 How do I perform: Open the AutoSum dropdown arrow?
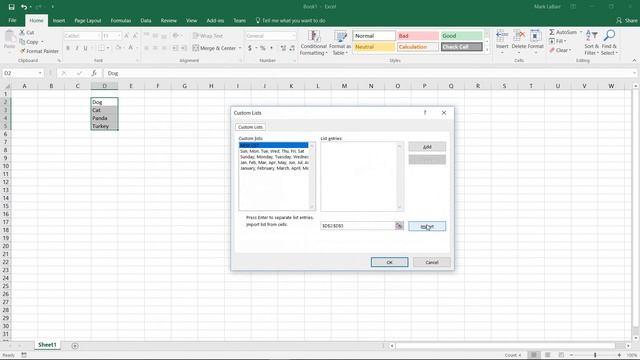581,32
